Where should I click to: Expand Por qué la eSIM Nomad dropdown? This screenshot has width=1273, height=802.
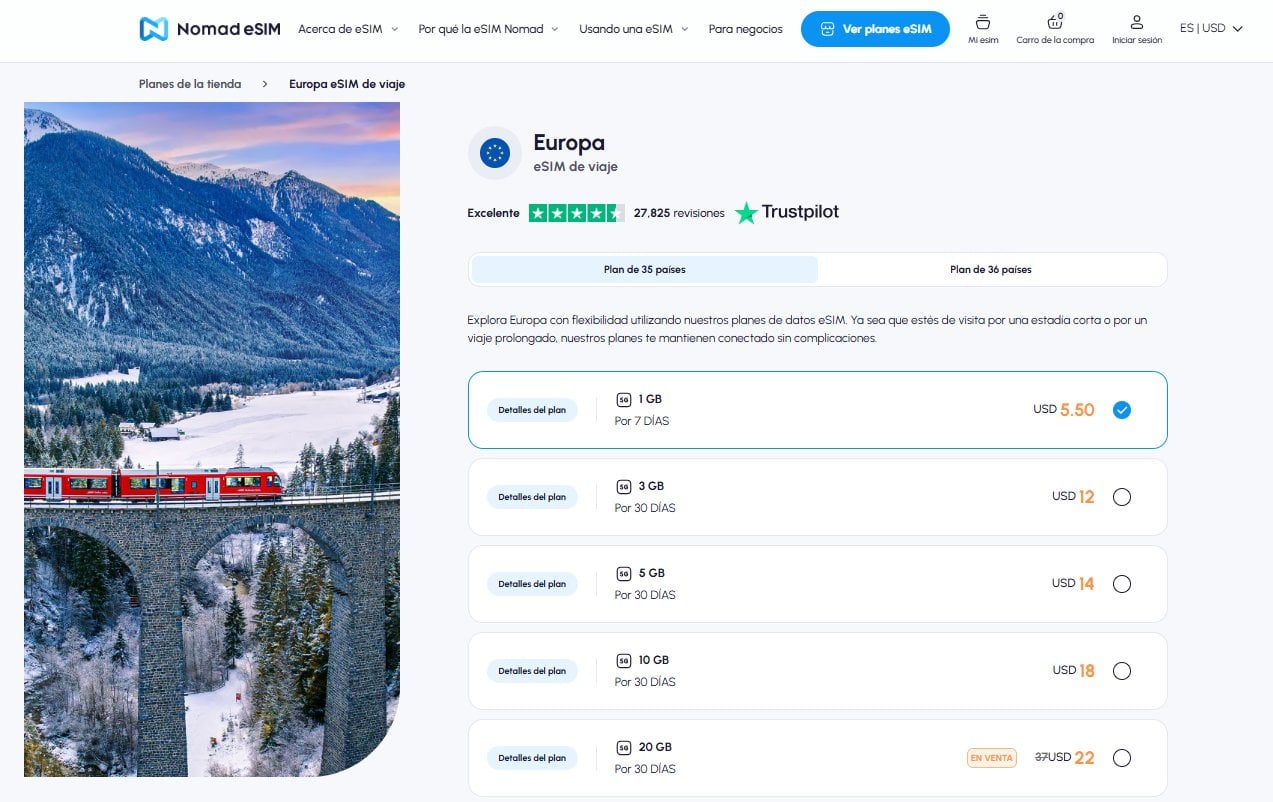(488, 29)
